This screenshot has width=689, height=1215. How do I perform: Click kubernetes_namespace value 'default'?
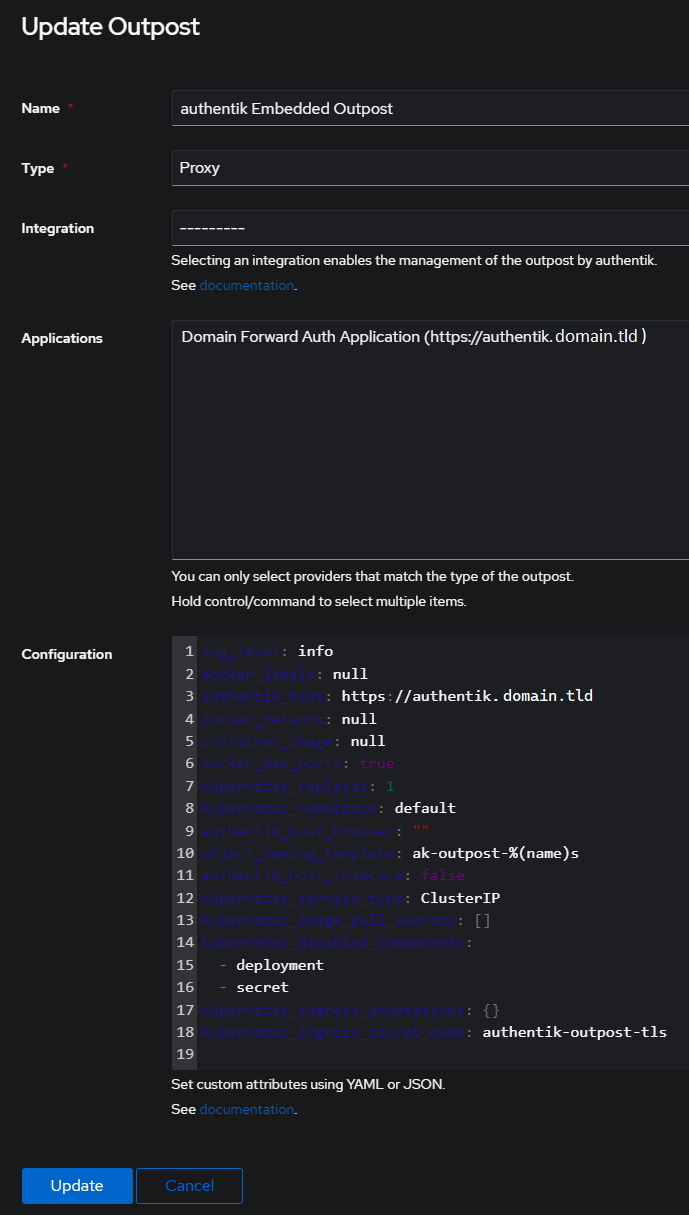click(x=425, y=808)
